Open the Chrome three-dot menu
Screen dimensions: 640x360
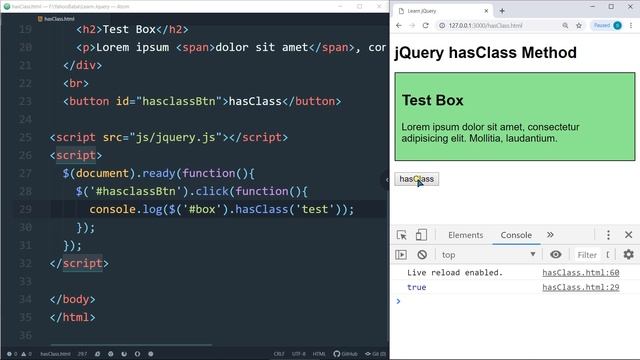pos(631,25)
